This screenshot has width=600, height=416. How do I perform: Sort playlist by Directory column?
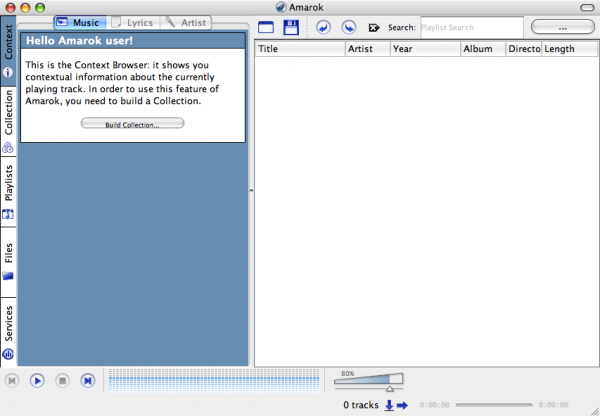pos(523,49)
